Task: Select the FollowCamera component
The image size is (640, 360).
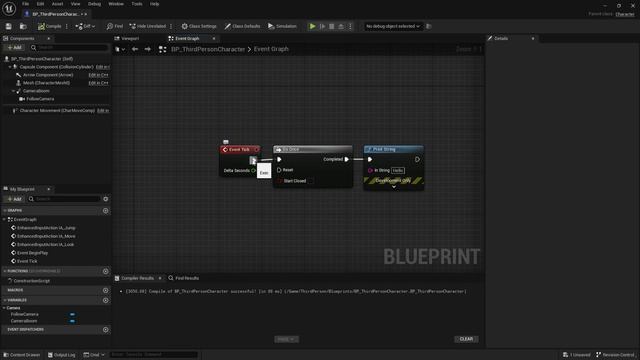Action: (40, 99)
